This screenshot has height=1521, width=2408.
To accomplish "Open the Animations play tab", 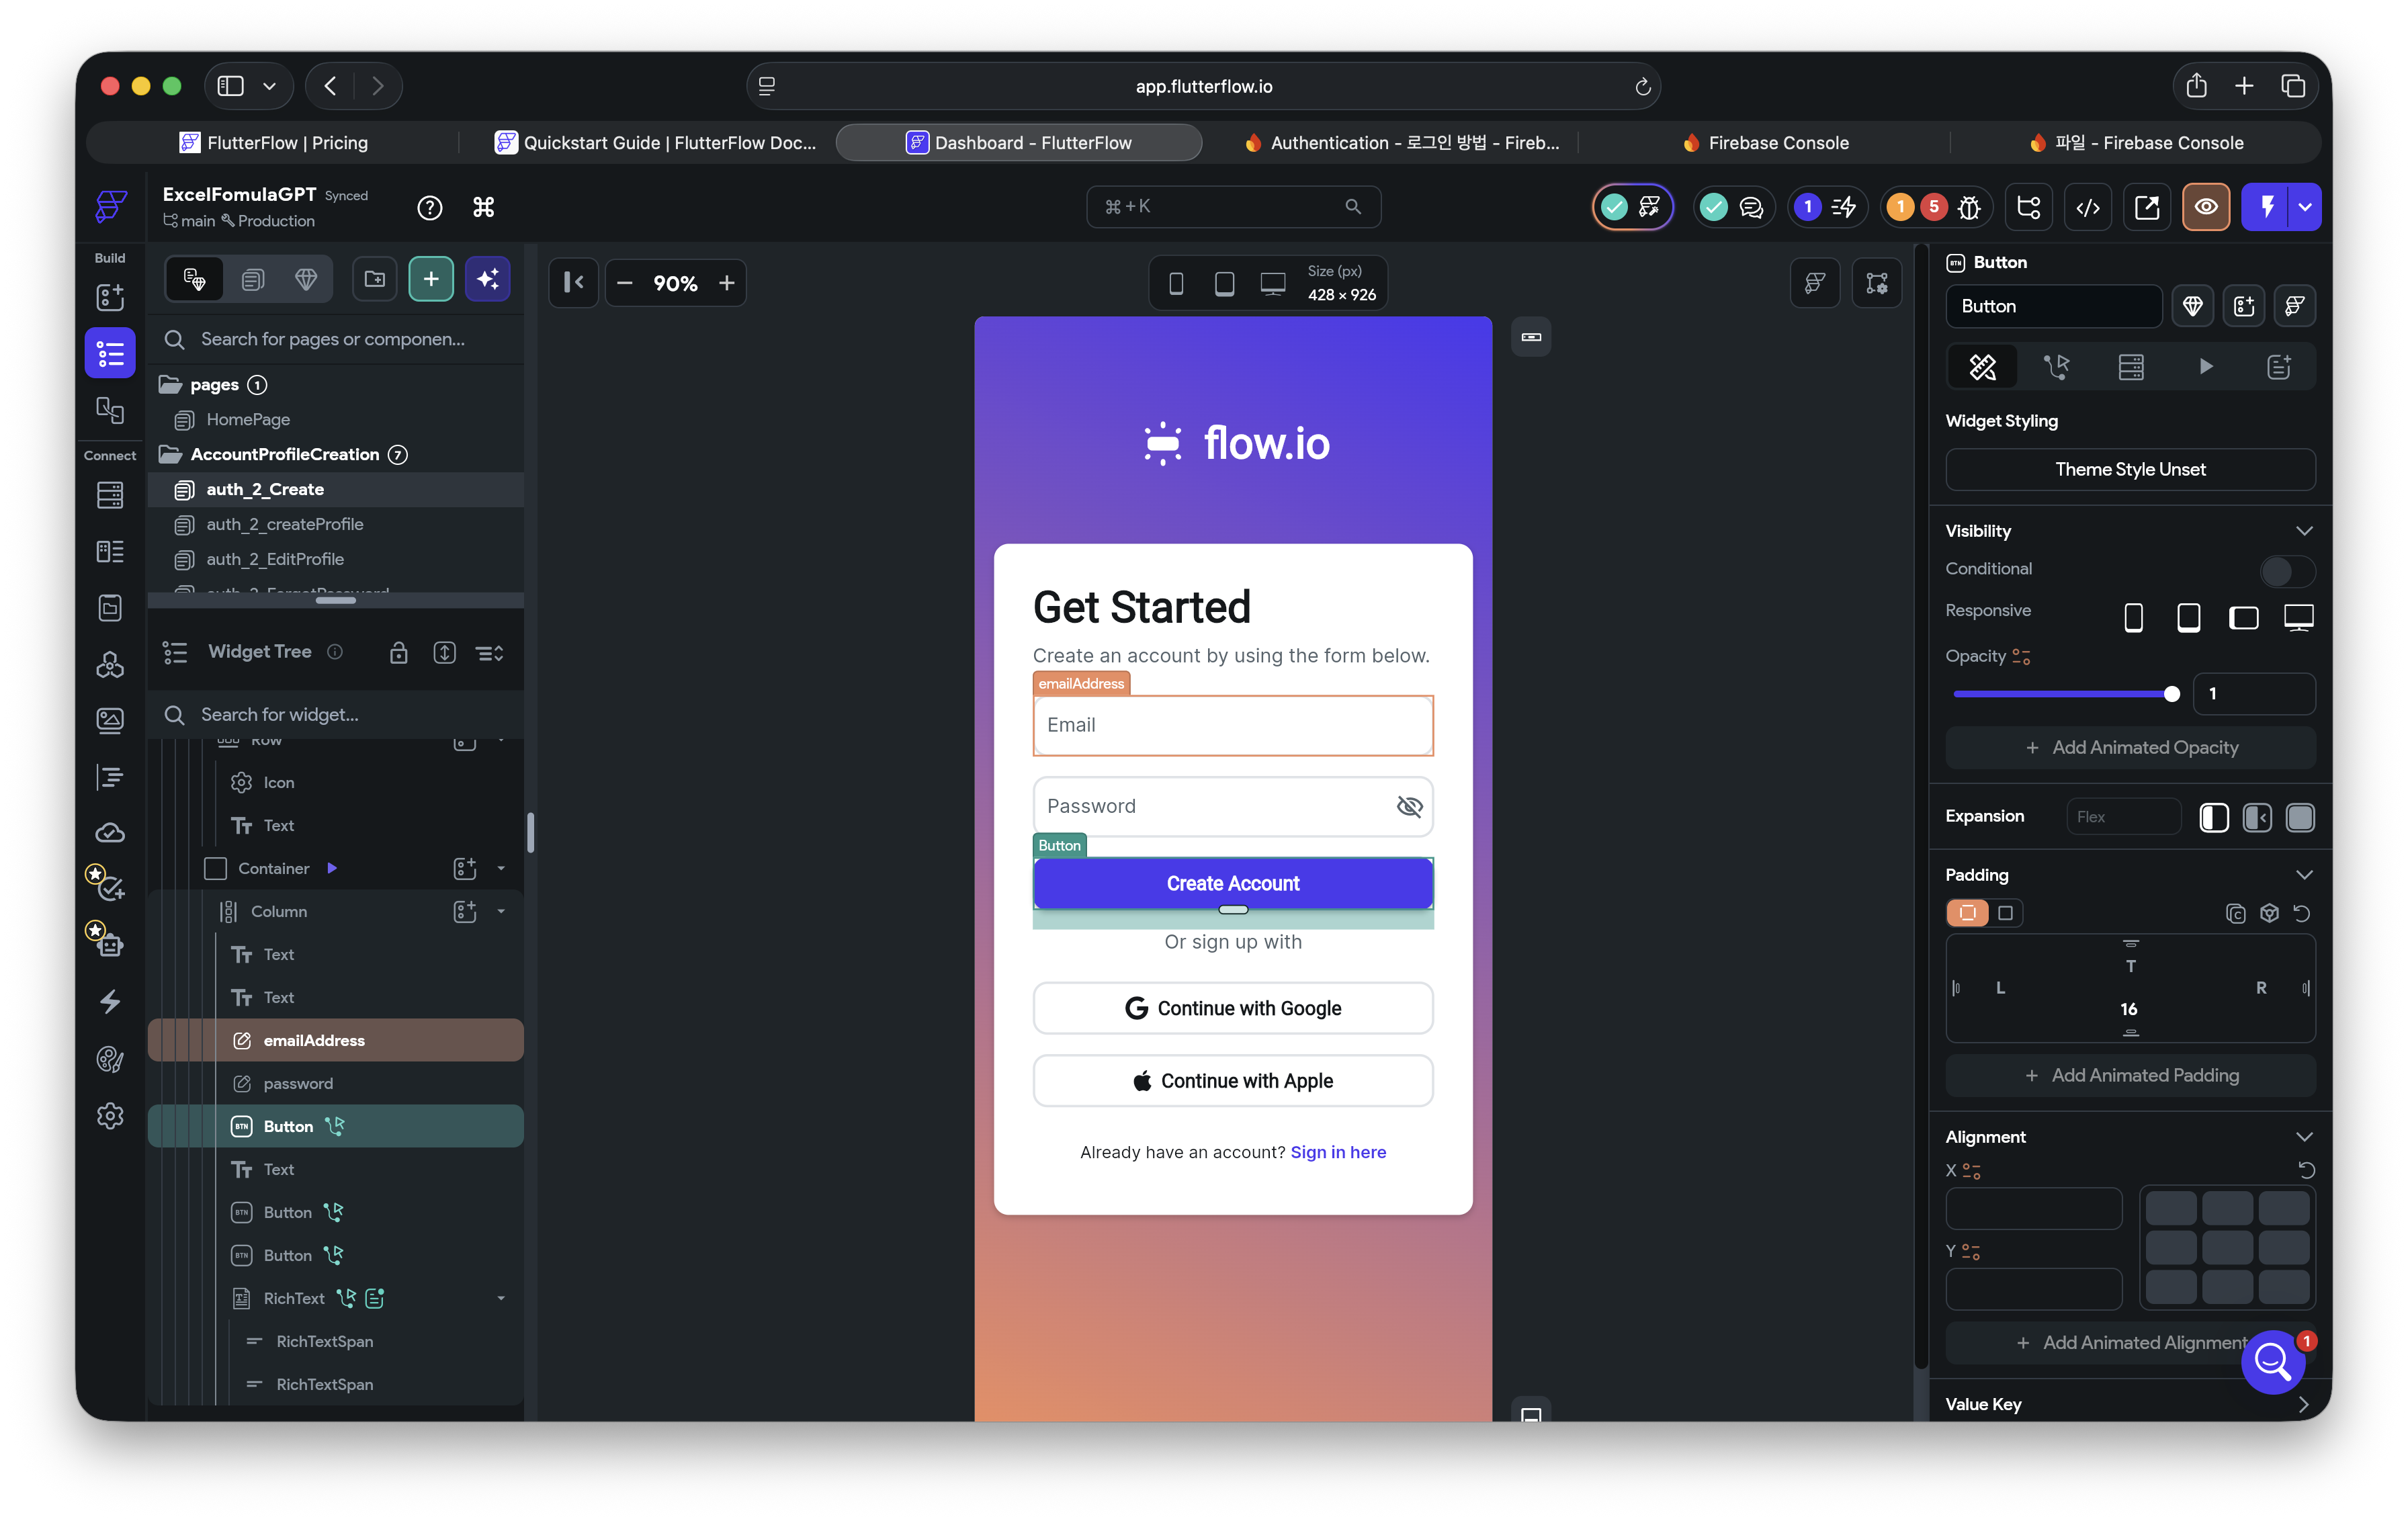I will [2205, 367].
